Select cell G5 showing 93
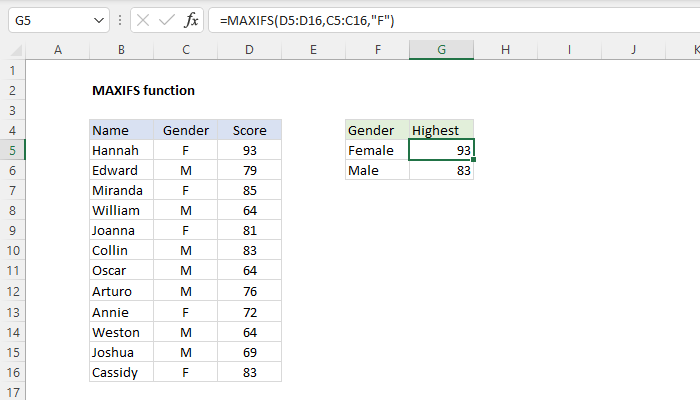This screenshot has width=700, height=400. (x=442, y=150)
